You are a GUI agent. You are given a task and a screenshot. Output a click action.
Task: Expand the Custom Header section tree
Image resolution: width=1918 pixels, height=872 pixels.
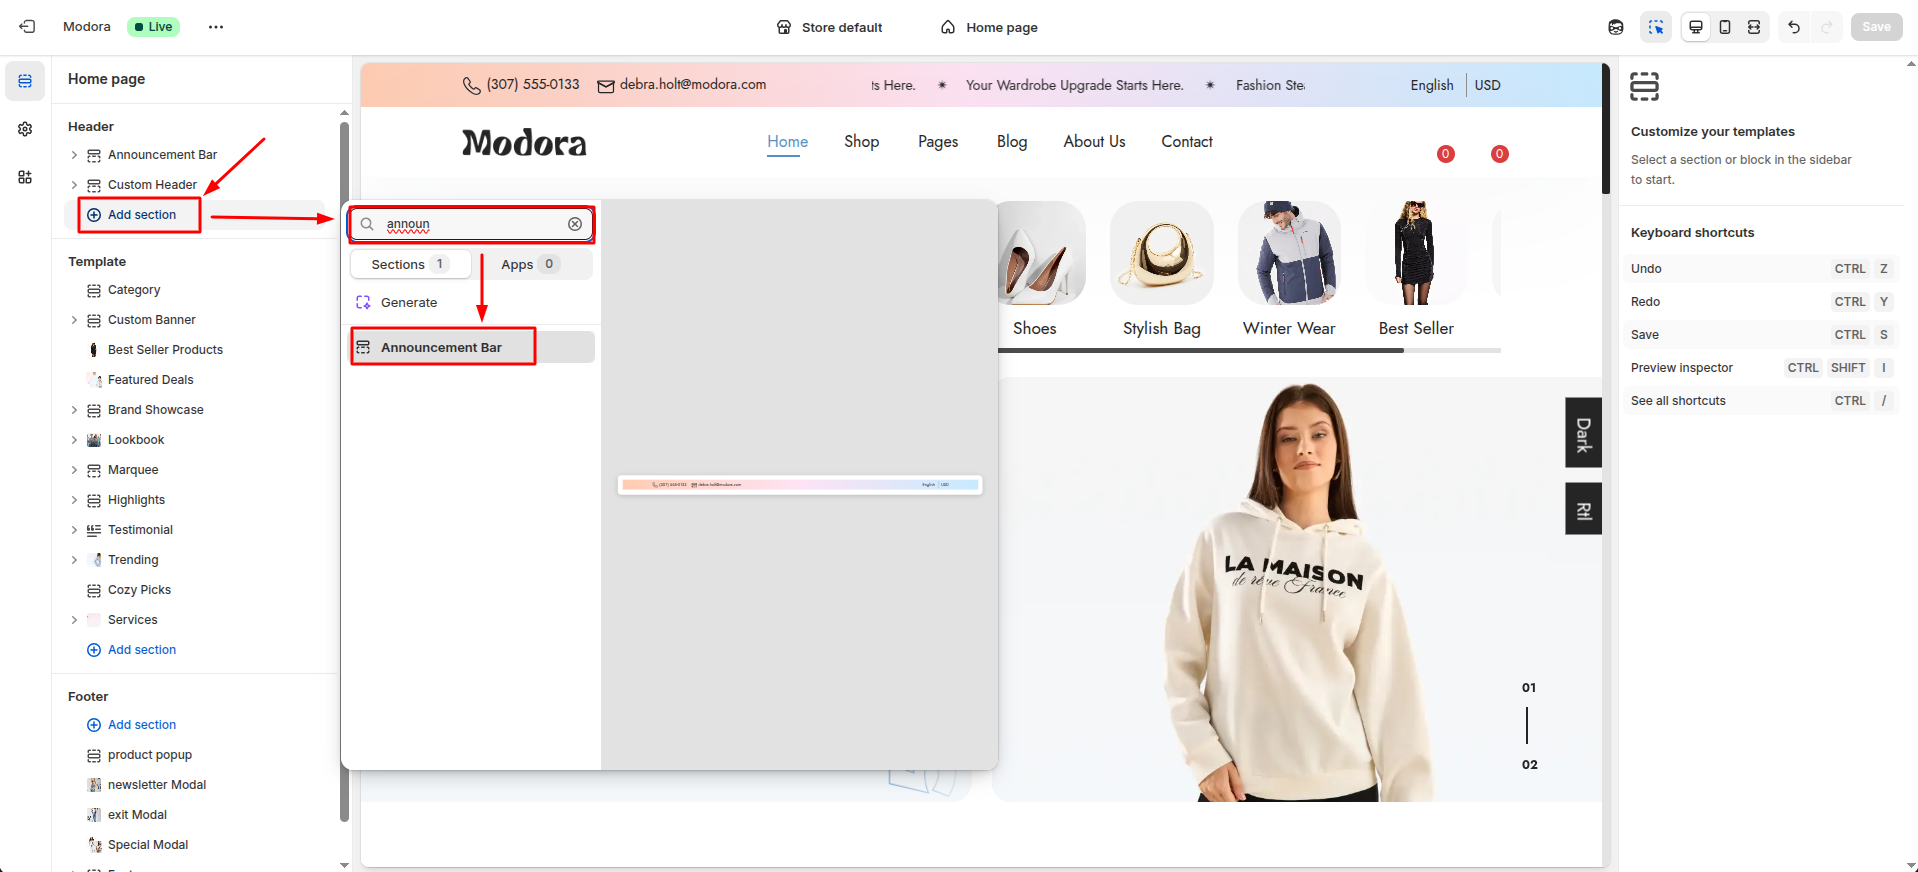74,185
